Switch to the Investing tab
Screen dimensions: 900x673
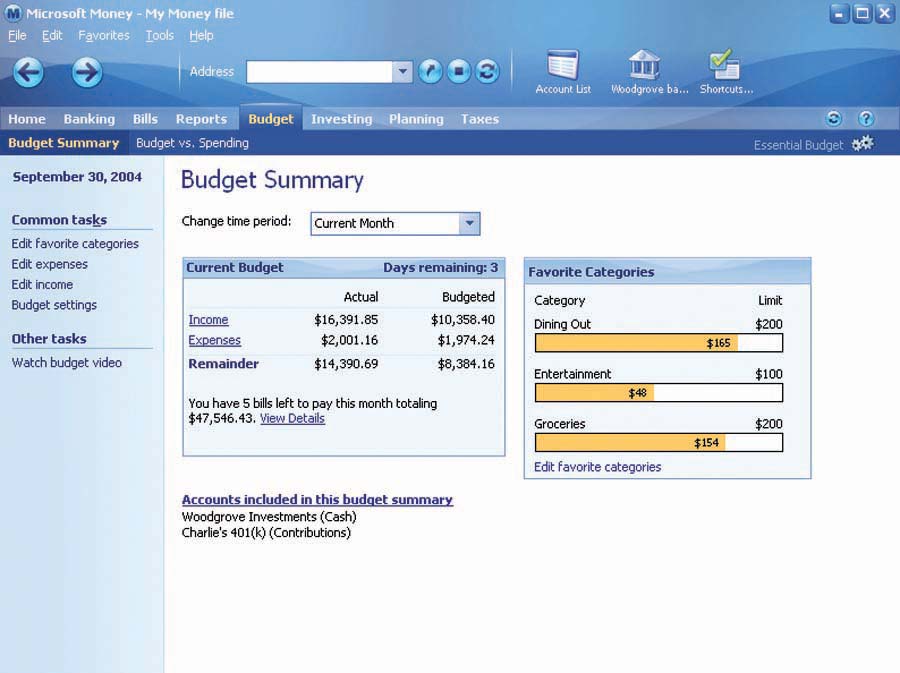coord(342,119)
